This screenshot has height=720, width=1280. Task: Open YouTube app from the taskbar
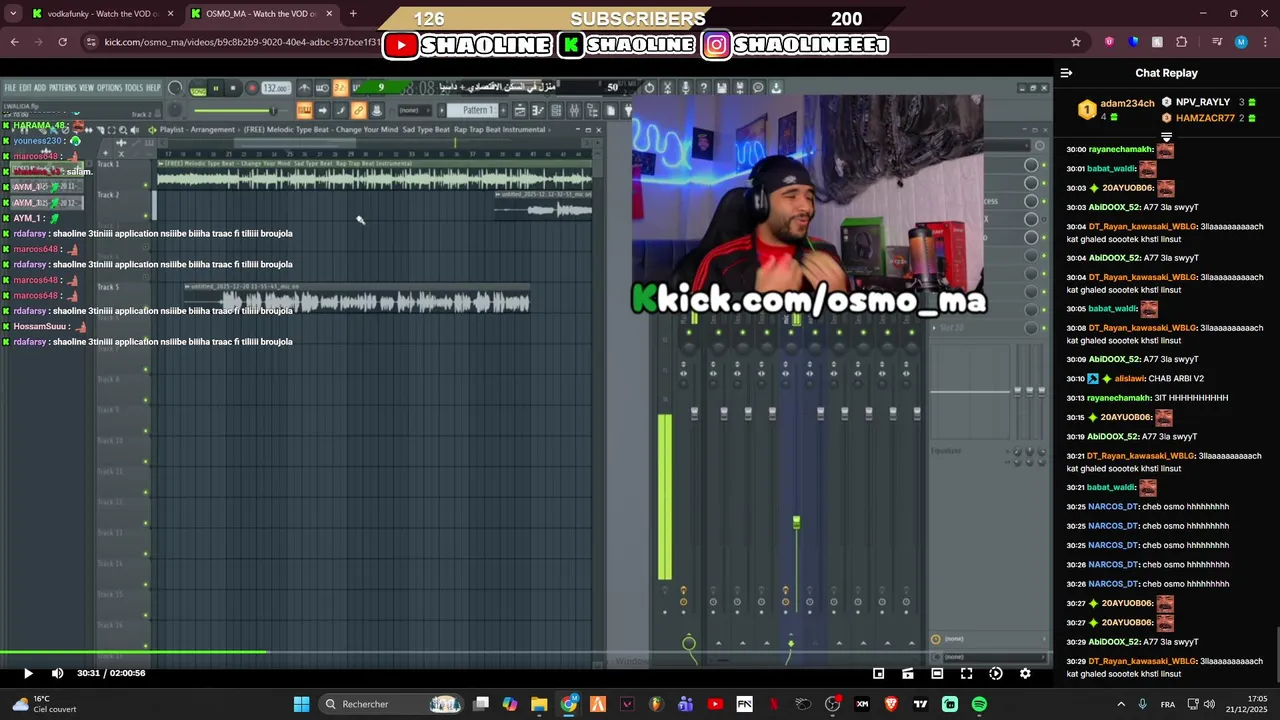coord(715,704)
